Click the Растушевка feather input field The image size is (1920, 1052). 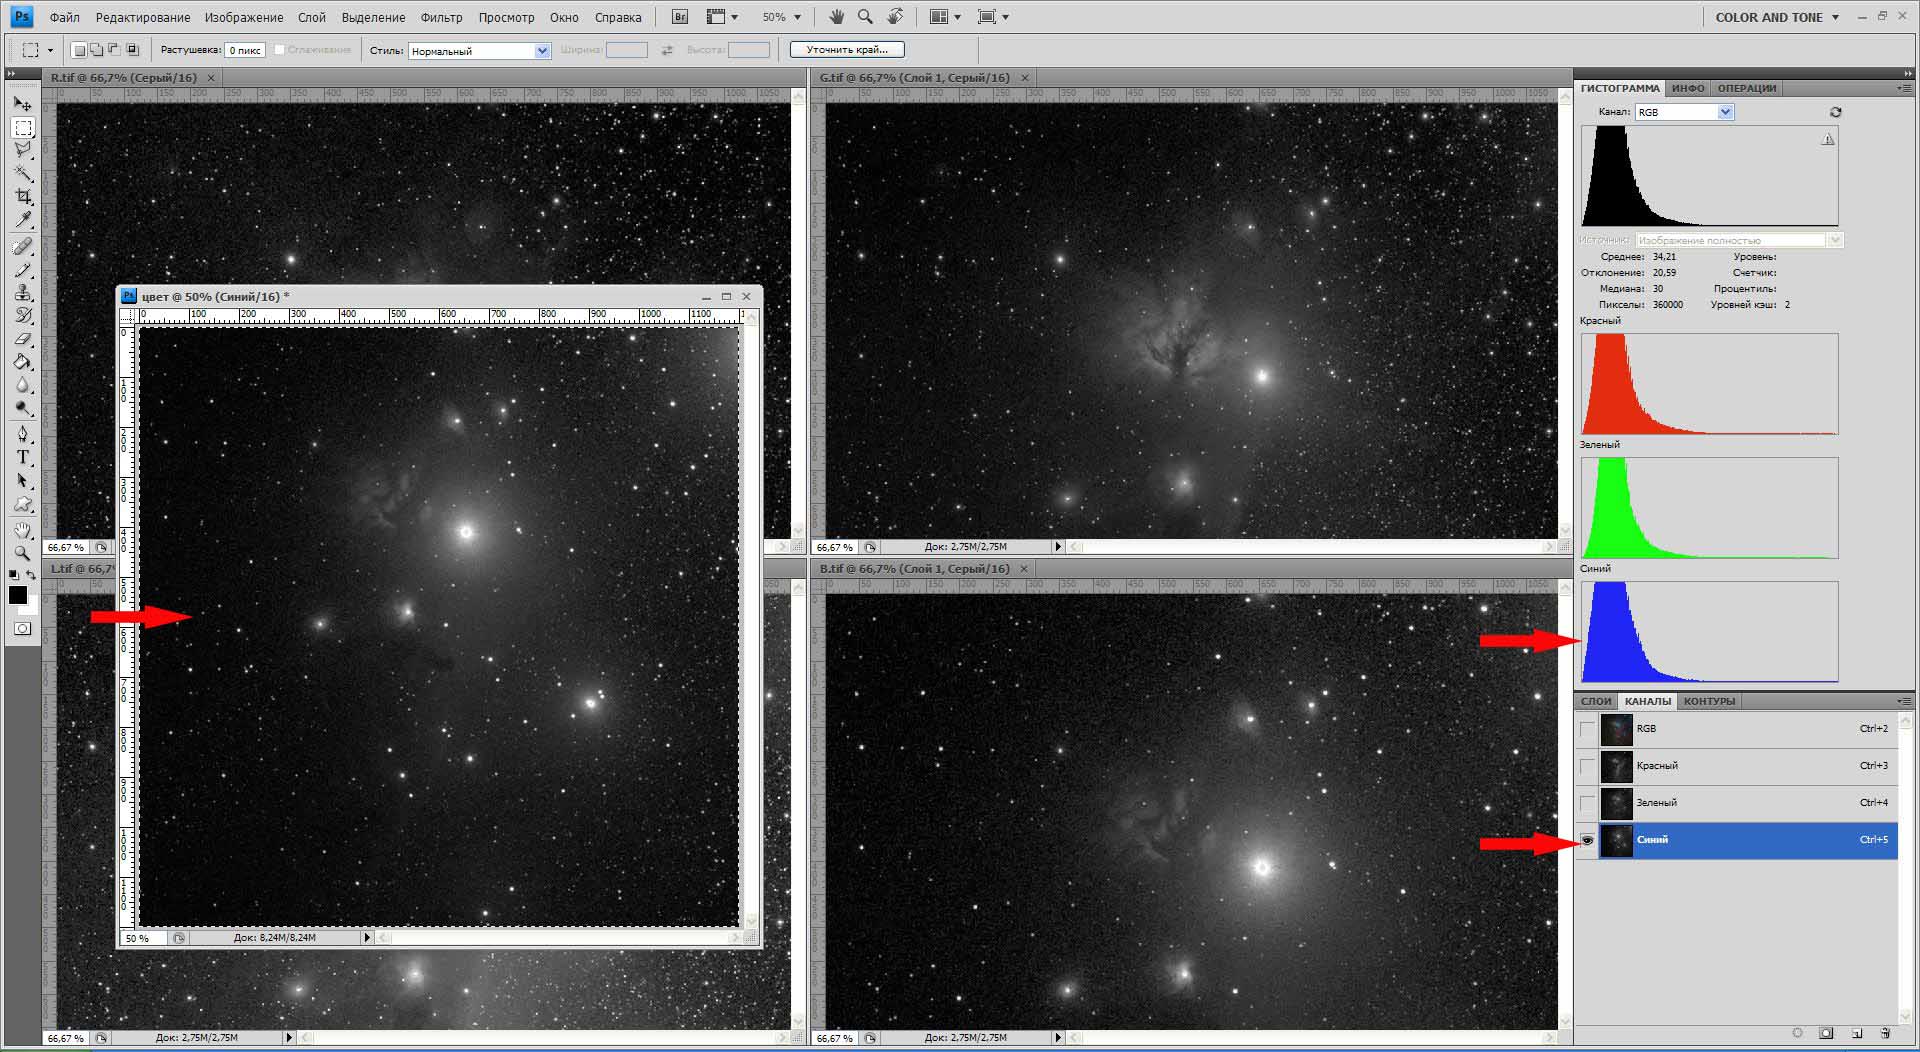(x=245, y=50)
